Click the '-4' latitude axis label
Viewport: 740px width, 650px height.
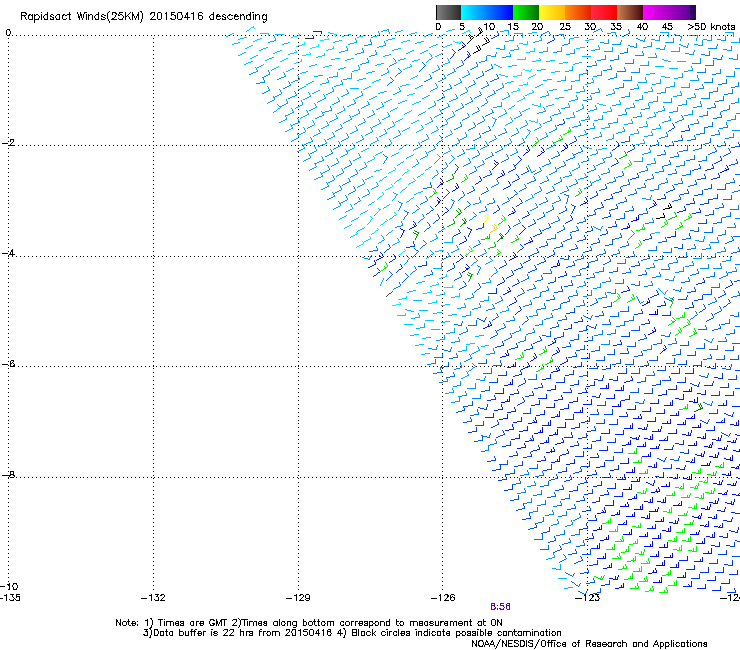(x=8, y=253)
